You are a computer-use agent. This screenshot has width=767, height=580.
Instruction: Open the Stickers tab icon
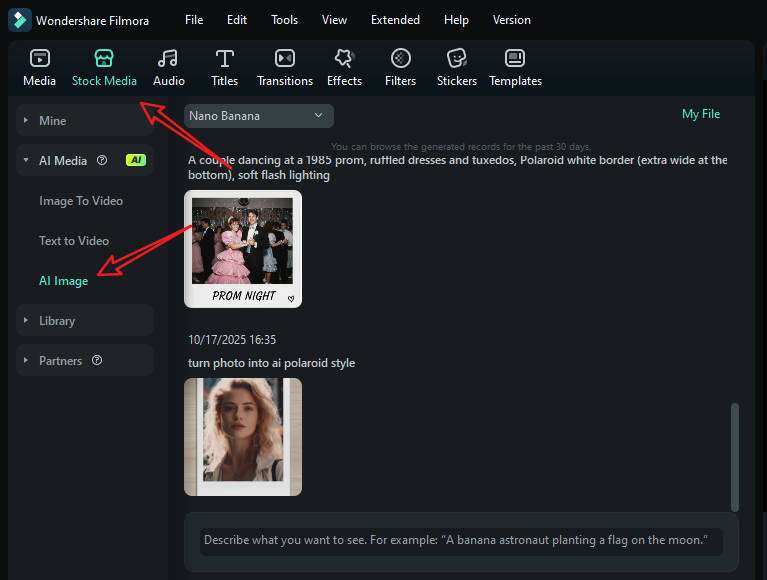coord(456,58)
